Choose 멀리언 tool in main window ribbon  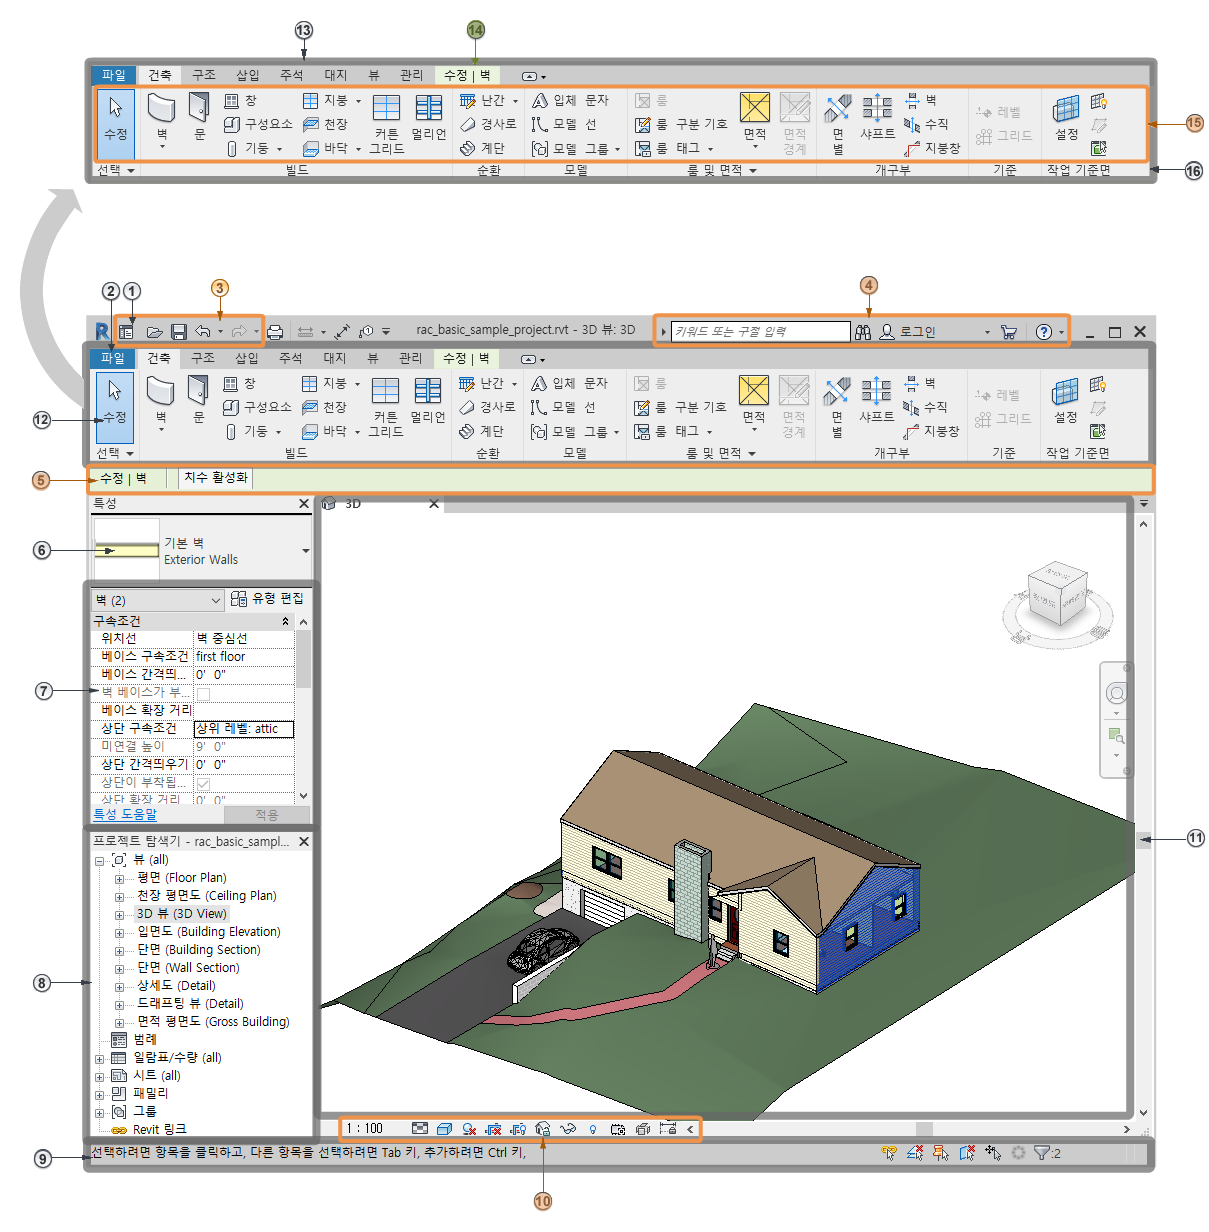pos(428,400)
